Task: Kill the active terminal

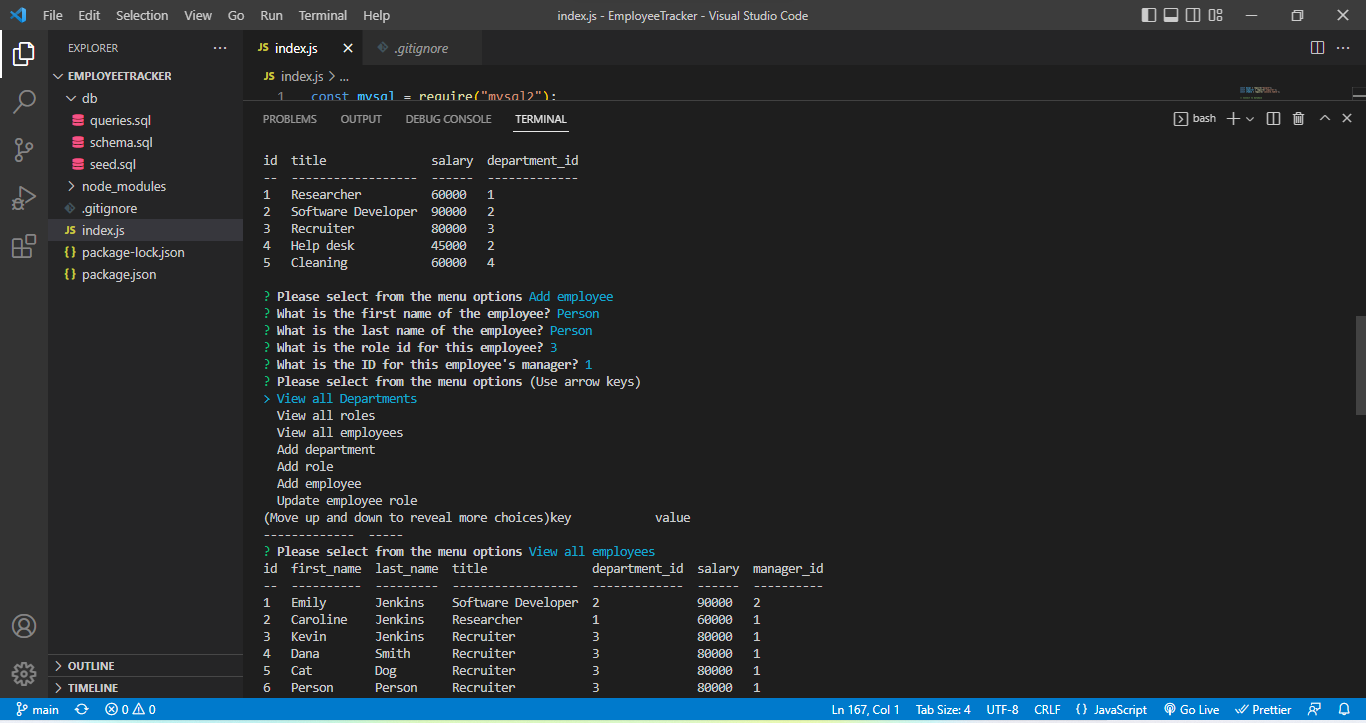Action: (x=1298, y=118)
